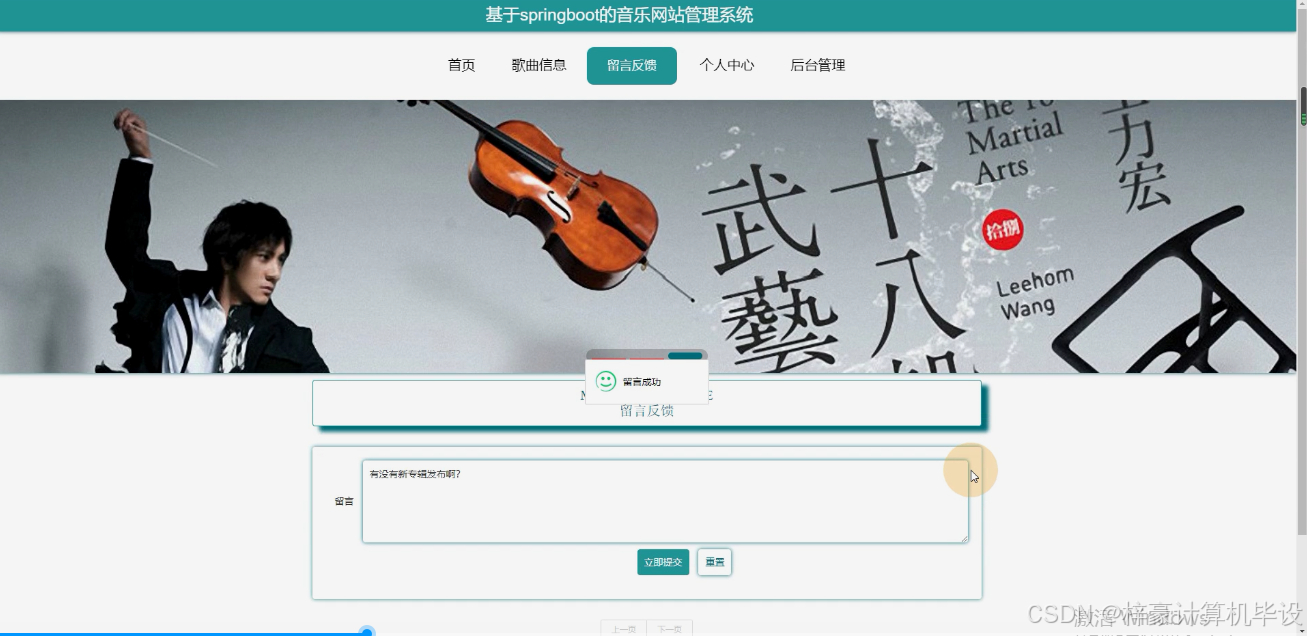Click inside the 留言 message textarea
This screenshot has width=1307, height=636.
pyautogui.click(x=665, y=500)
